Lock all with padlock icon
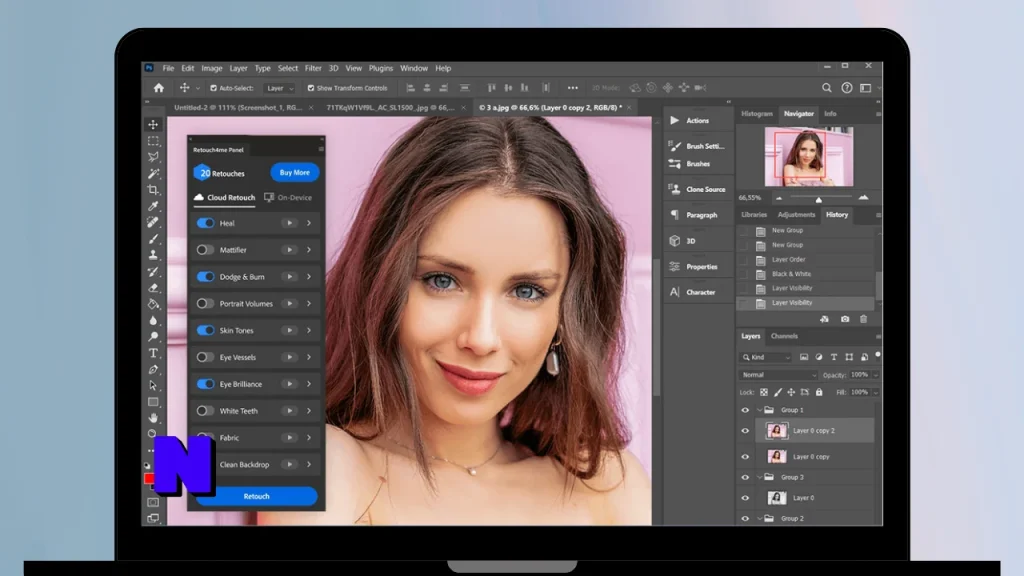 click(x=819, y=392)
